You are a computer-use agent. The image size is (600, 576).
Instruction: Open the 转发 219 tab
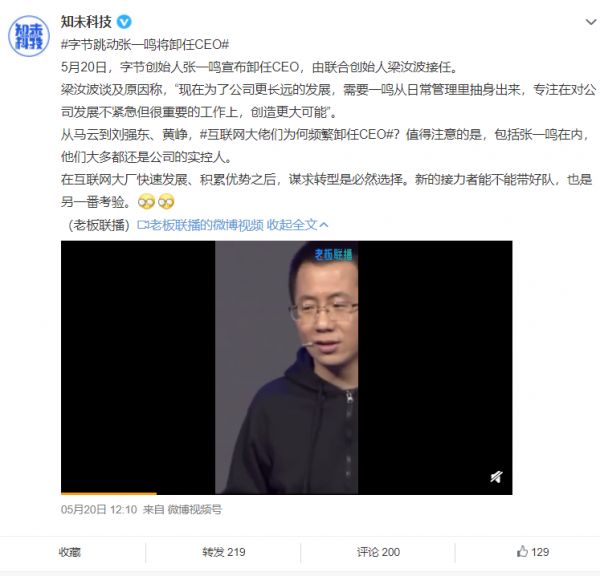click(x=223, y=552)
